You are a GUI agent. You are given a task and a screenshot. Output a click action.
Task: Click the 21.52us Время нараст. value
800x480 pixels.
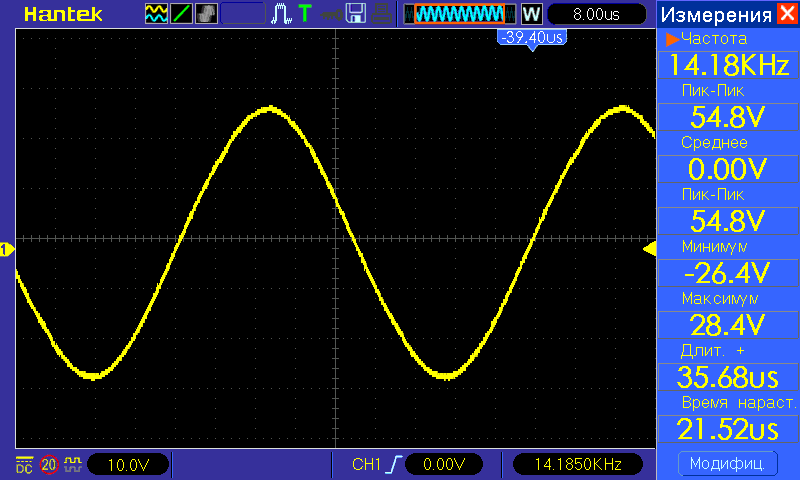pyautogui.click(x=728, y=429)
